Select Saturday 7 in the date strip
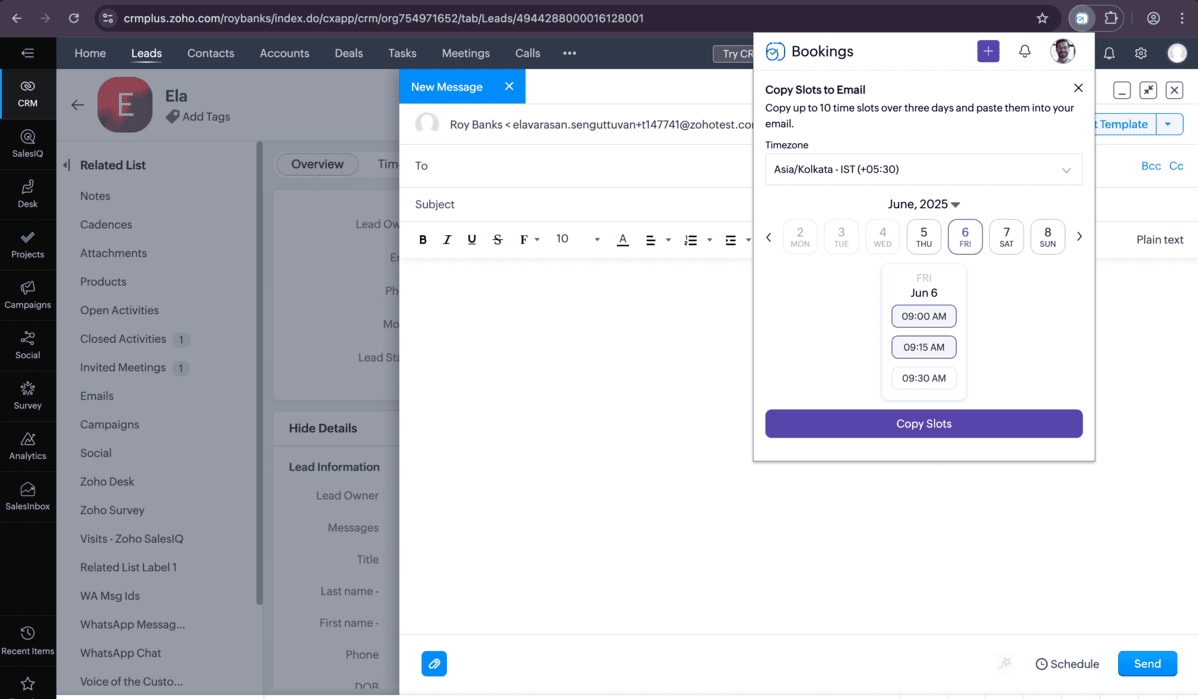The height and width of the screenshot is (699, 1198). 1006,237
